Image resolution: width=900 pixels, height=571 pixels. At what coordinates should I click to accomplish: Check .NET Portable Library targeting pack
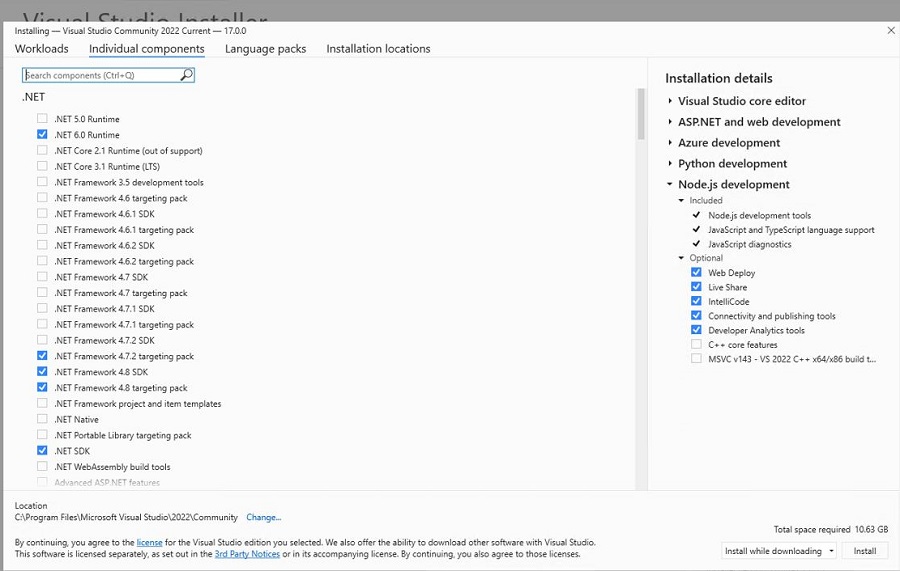[x=42, y=434]
